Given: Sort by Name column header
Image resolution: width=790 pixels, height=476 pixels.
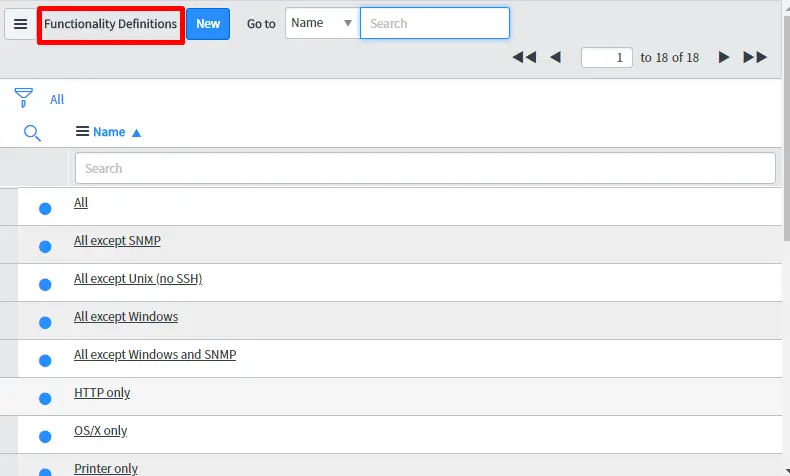Looking at the screenshot, I should tap(109, 132).
